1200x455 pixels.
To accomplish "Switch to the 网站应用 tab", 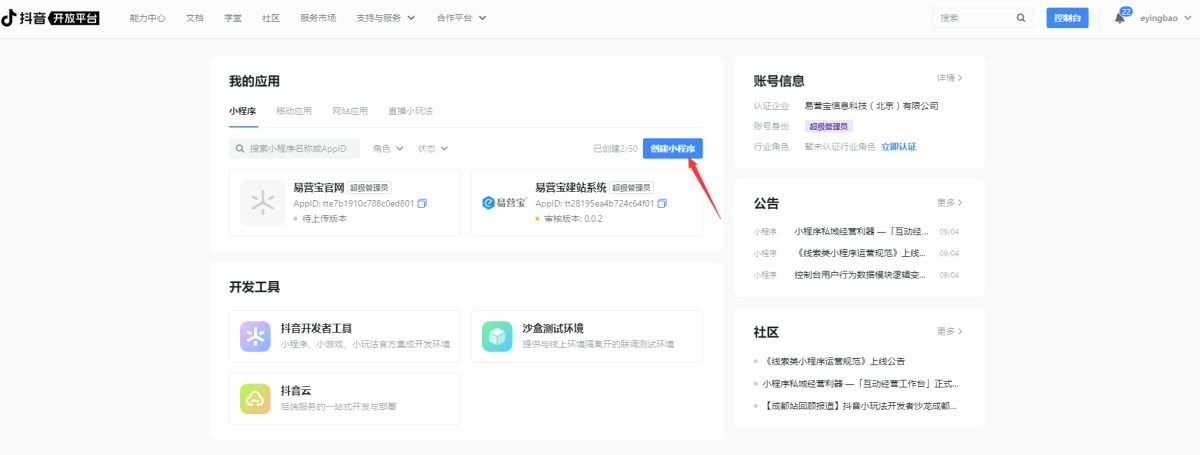I will click(x=350, y=111).
